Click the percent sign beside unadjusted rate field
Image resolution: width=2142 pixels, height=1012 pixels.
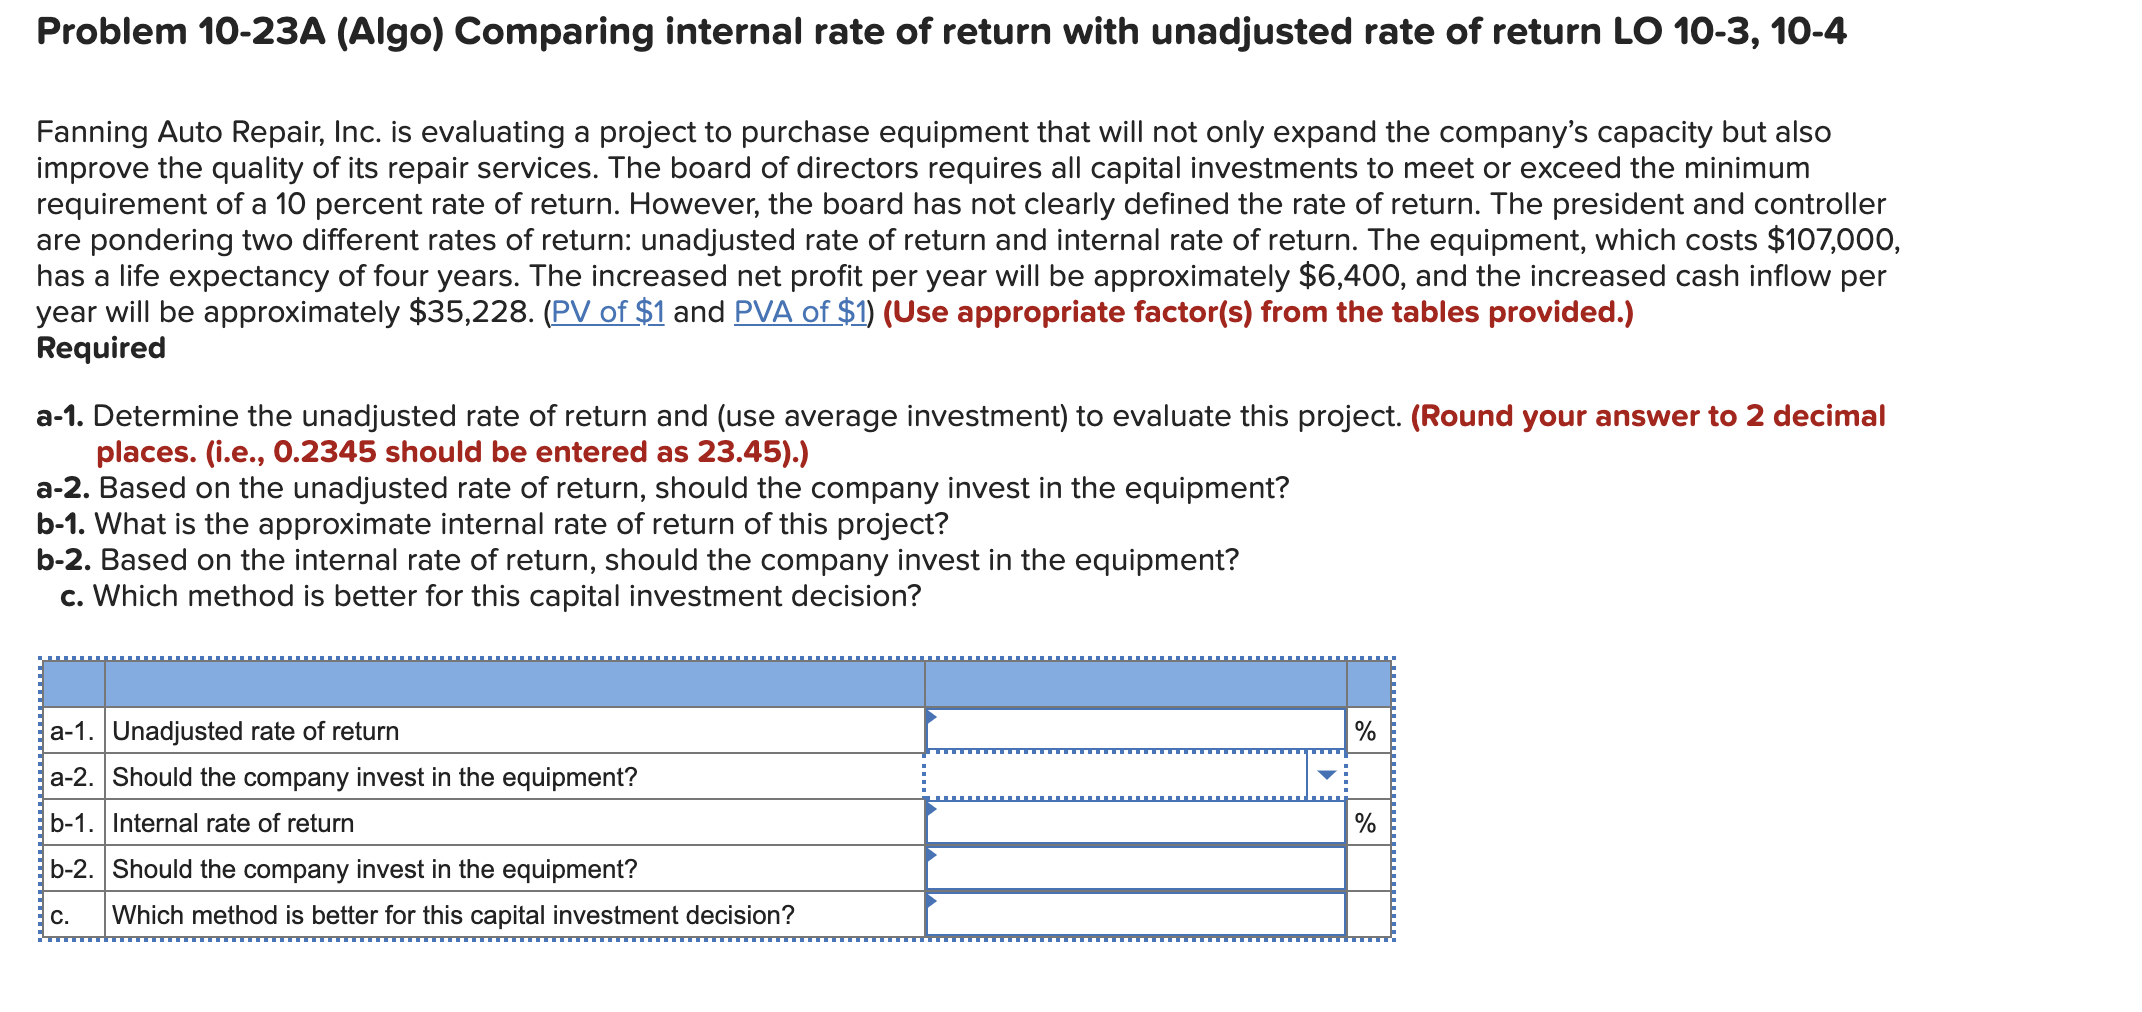(x=1363, y=730)
